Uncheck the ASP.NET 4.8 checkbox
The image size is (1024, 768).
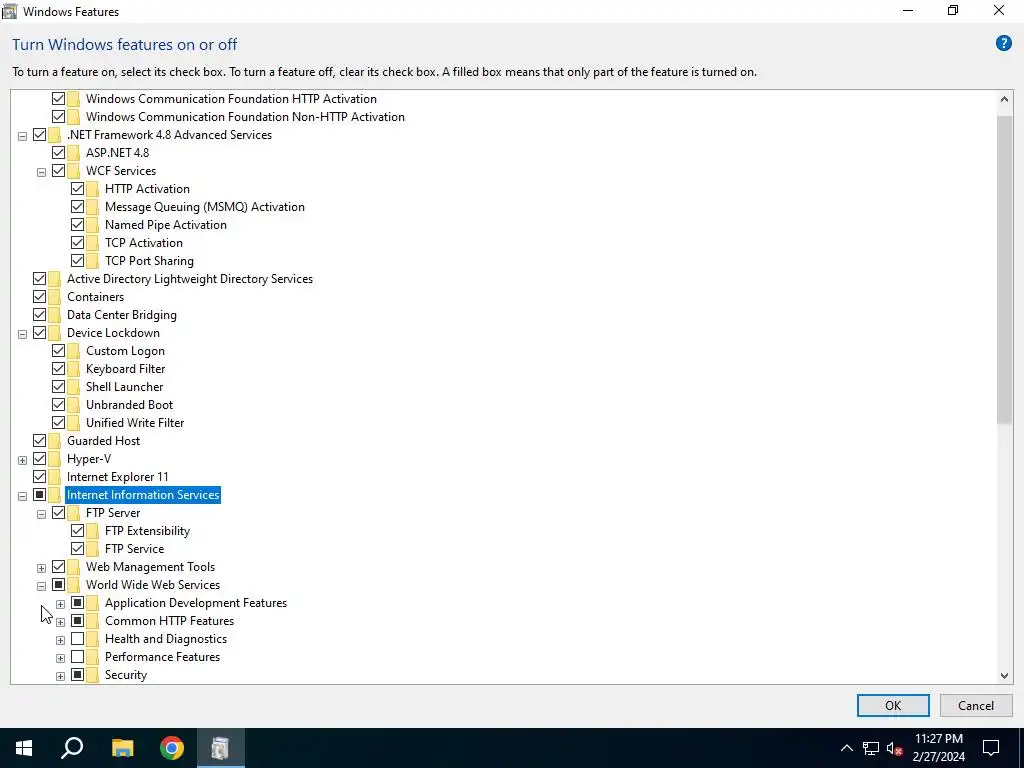[x=58, y=153]
